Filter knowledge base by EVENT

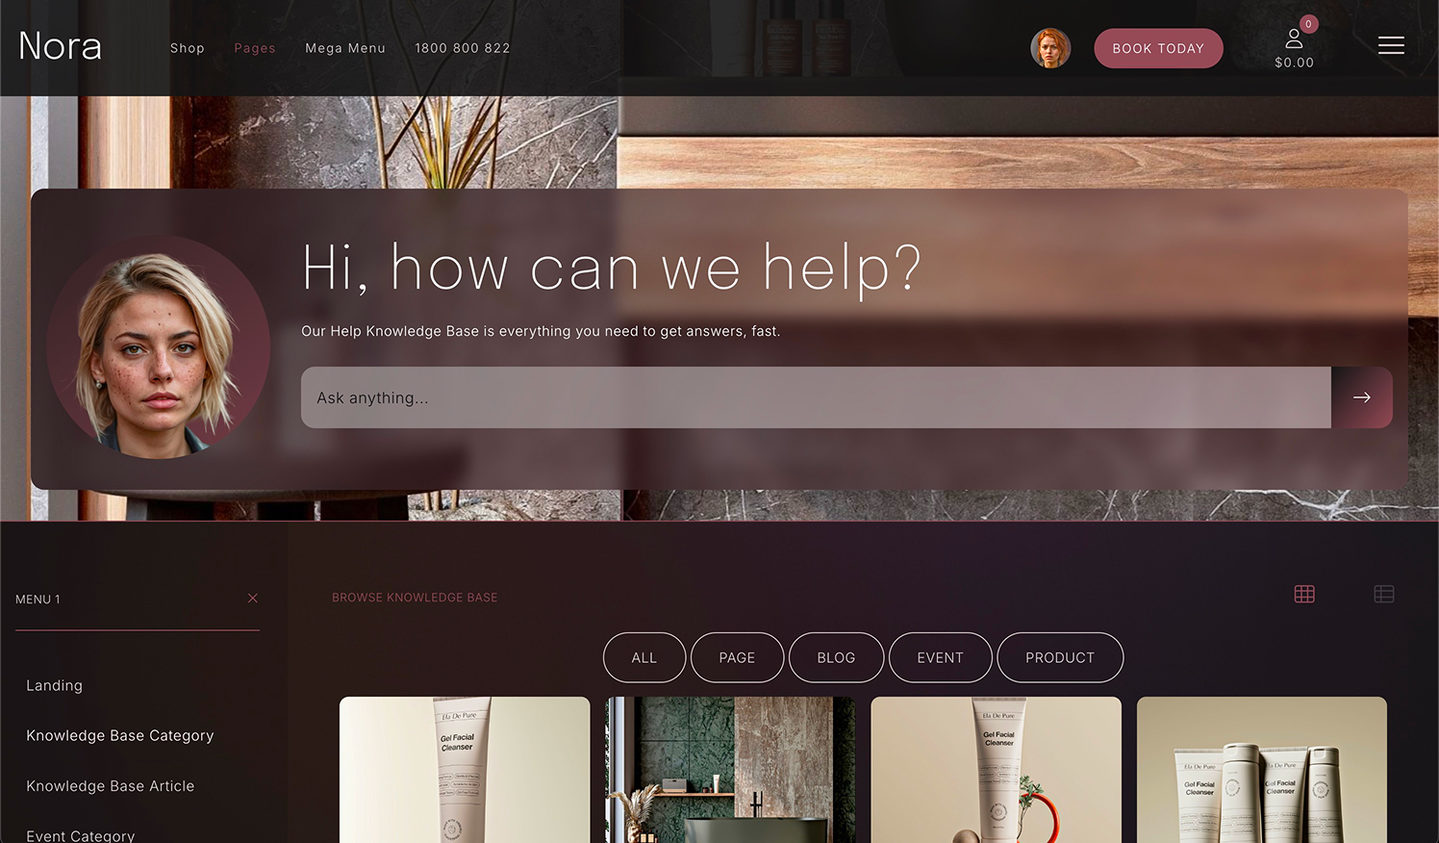coord(940,658)
